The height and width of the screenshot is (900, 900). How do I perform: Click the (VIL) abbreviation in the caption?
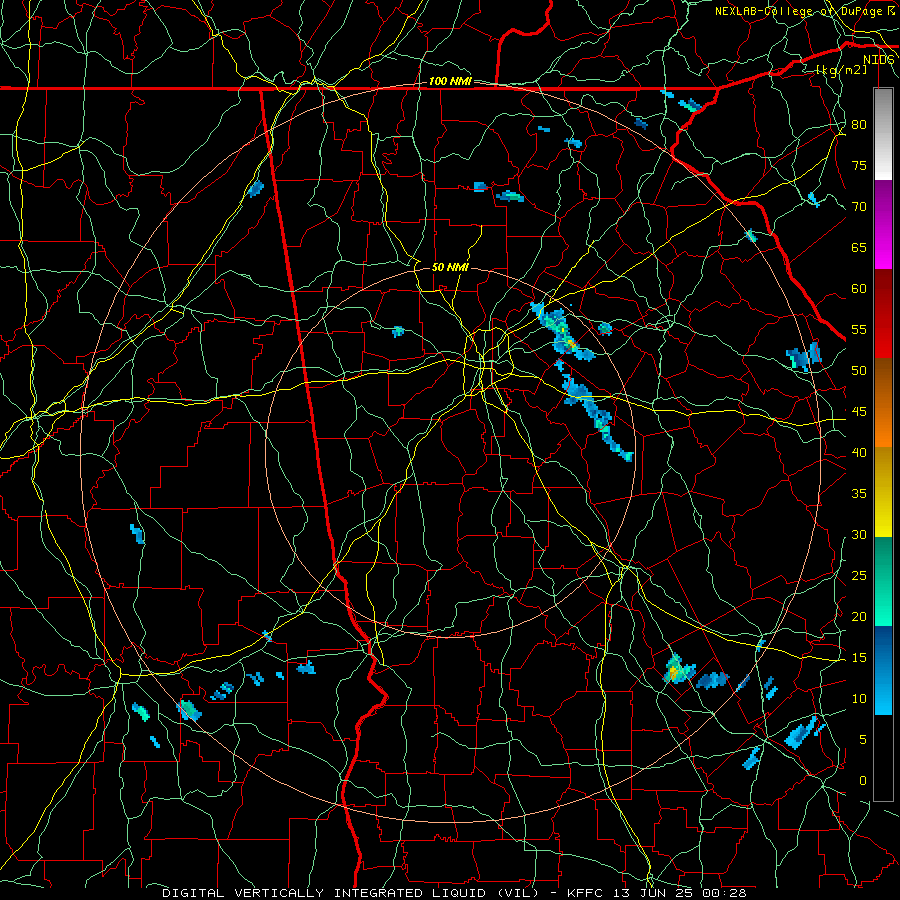(x=518, y=893)
